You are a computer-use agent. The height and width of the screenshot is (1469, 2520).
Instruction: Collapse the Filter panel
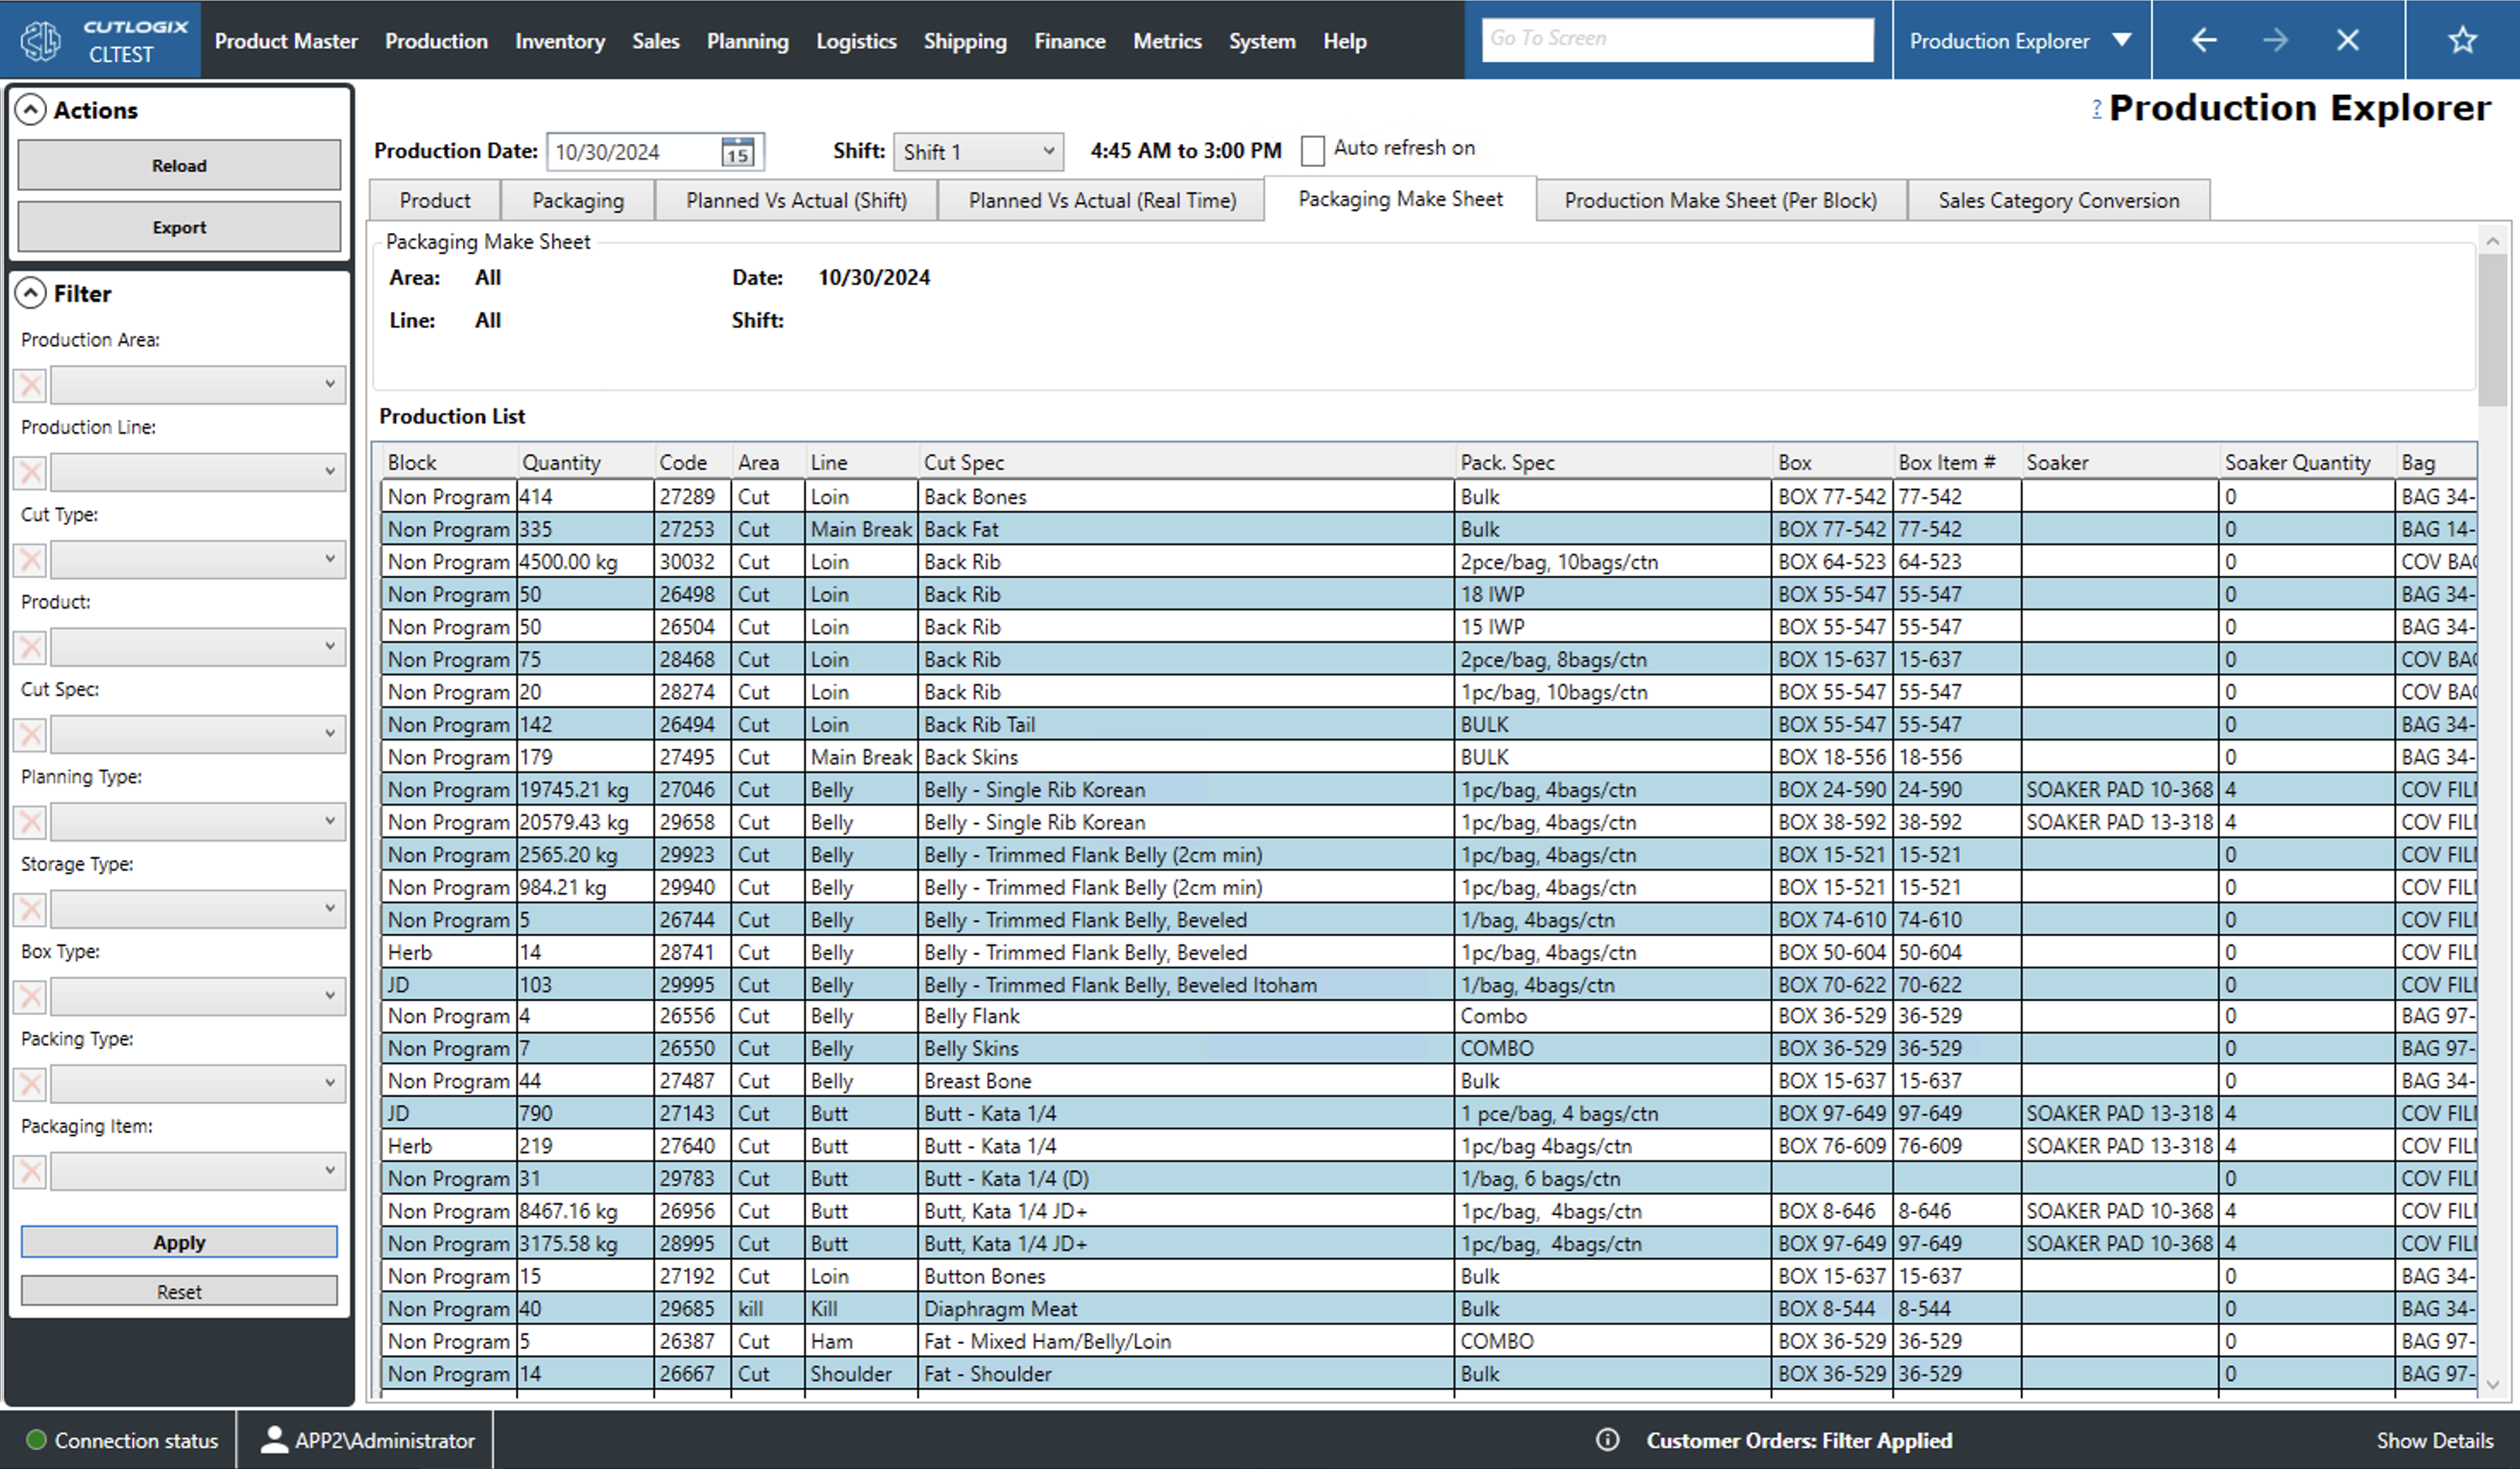[31, 293]
